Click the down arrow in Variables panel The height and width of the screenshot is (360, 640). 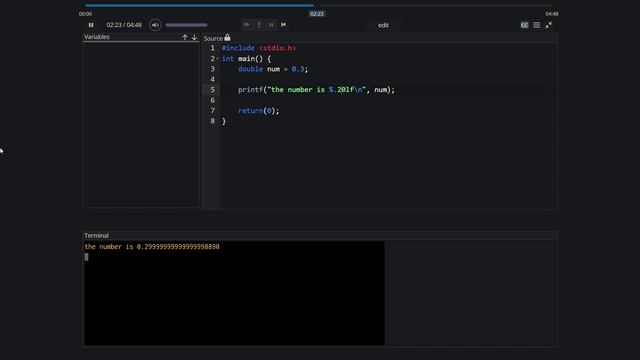tap(194, 37)
